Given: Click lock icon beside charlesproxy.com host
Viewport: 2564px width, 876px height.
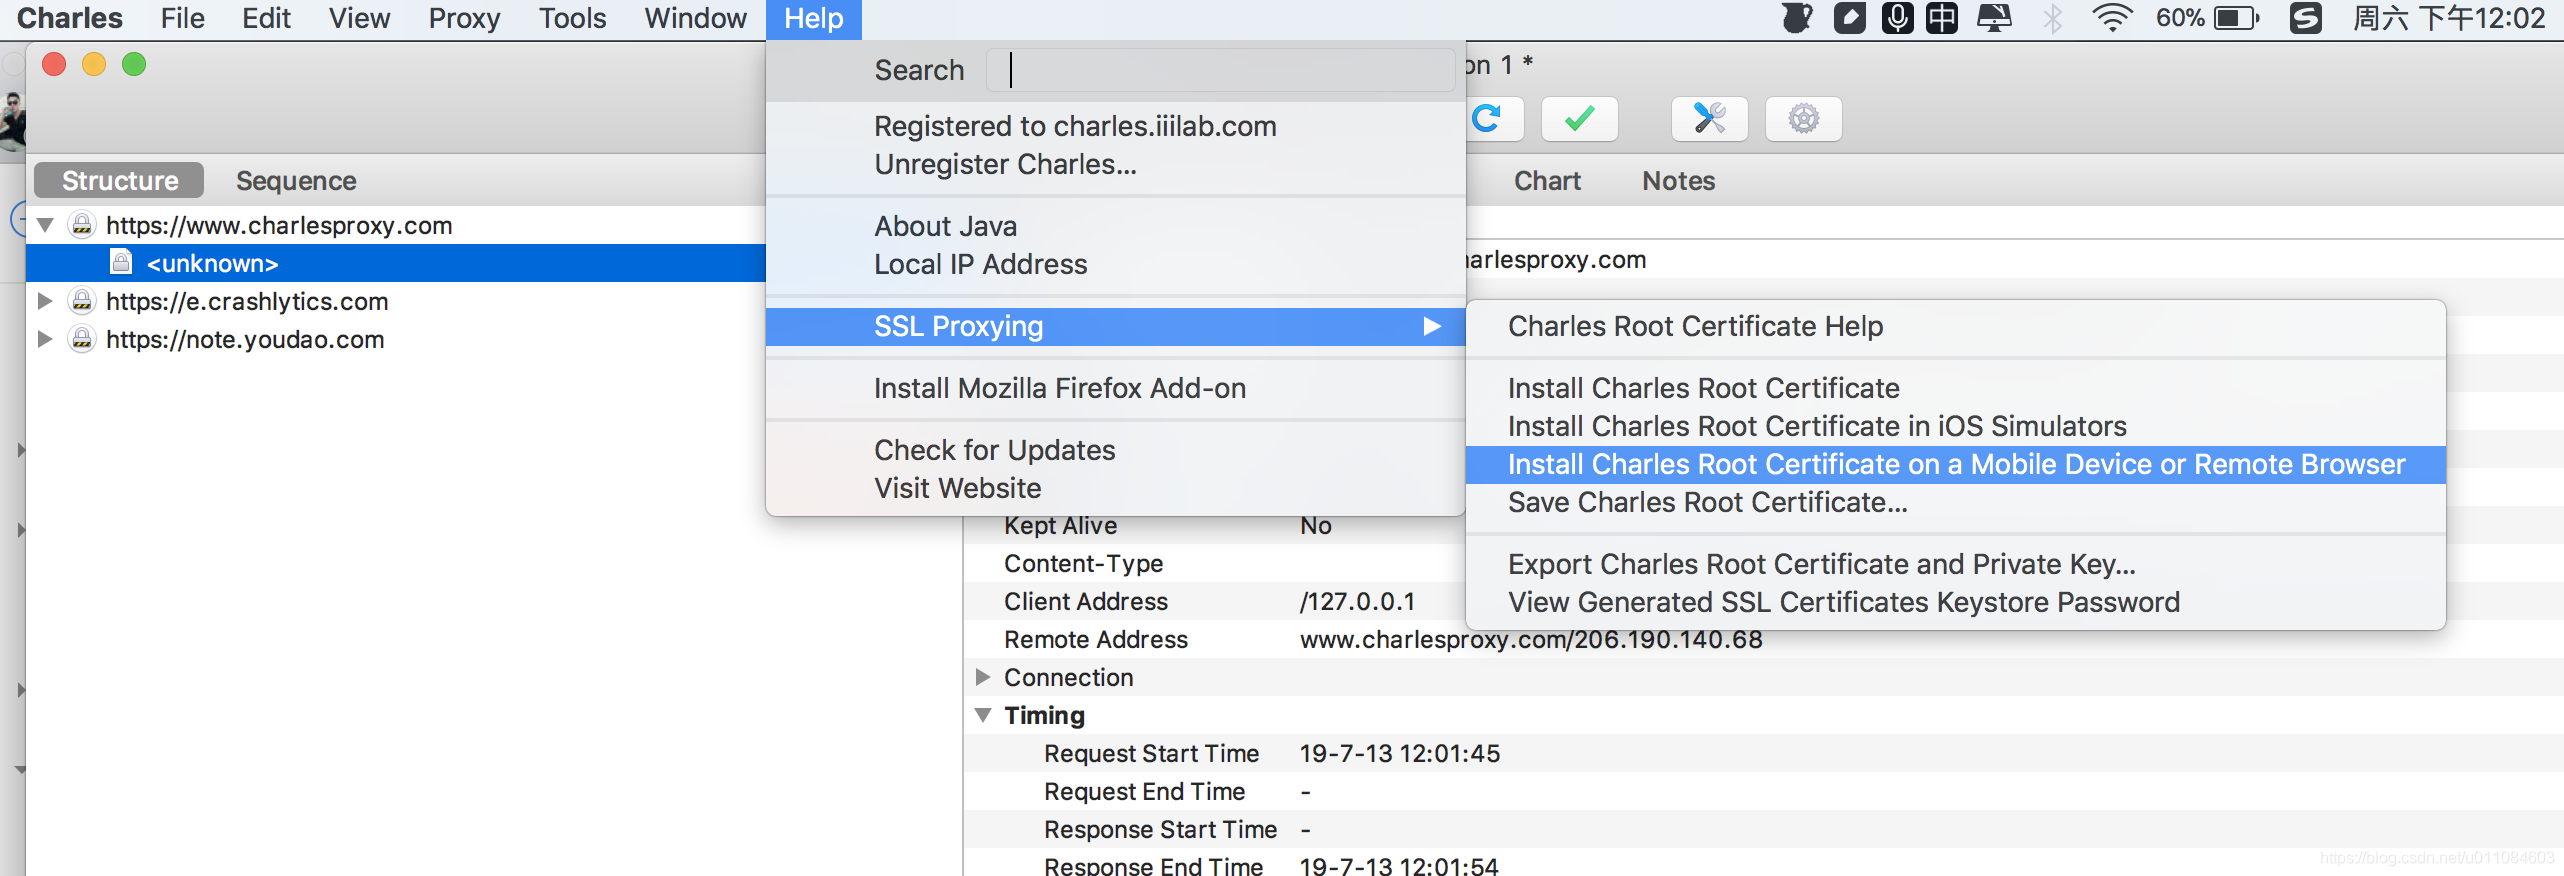Looking at the screenshot, I should 82,225.
